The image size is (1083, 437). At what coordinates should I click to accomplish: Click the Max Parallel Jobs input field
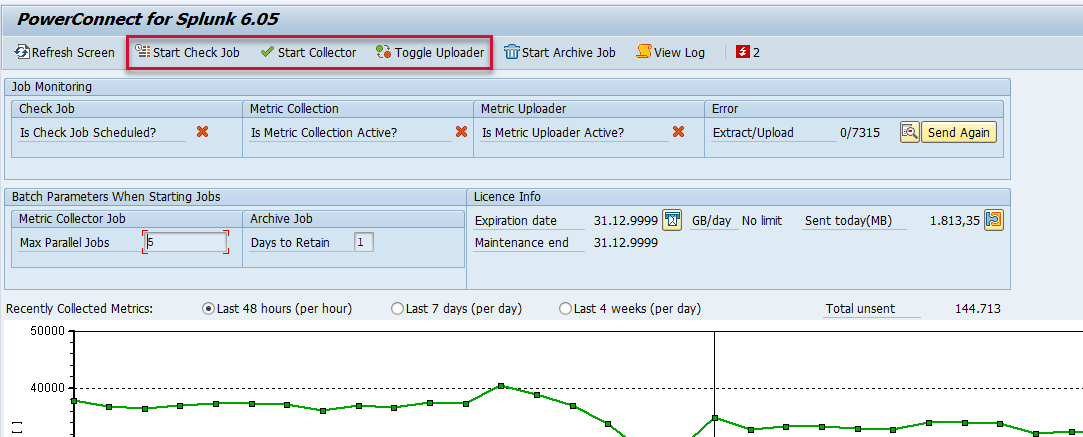pyautogui.click(x=185, y=242)
